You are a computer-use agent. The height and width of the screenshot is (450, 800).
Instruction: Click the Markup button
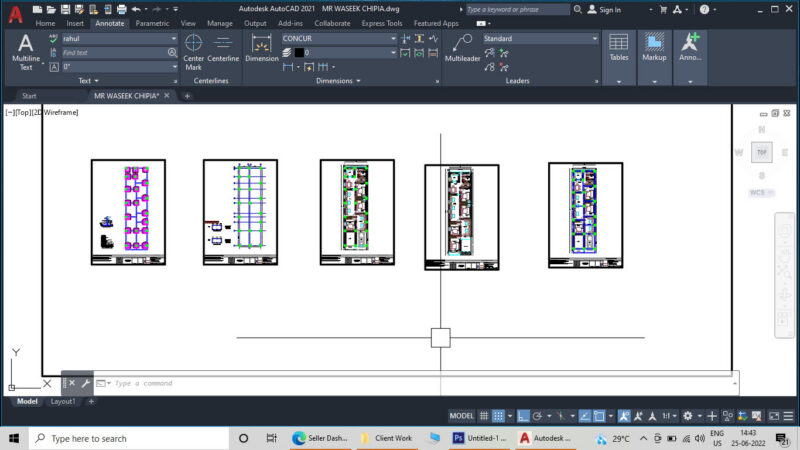(654, 47)
